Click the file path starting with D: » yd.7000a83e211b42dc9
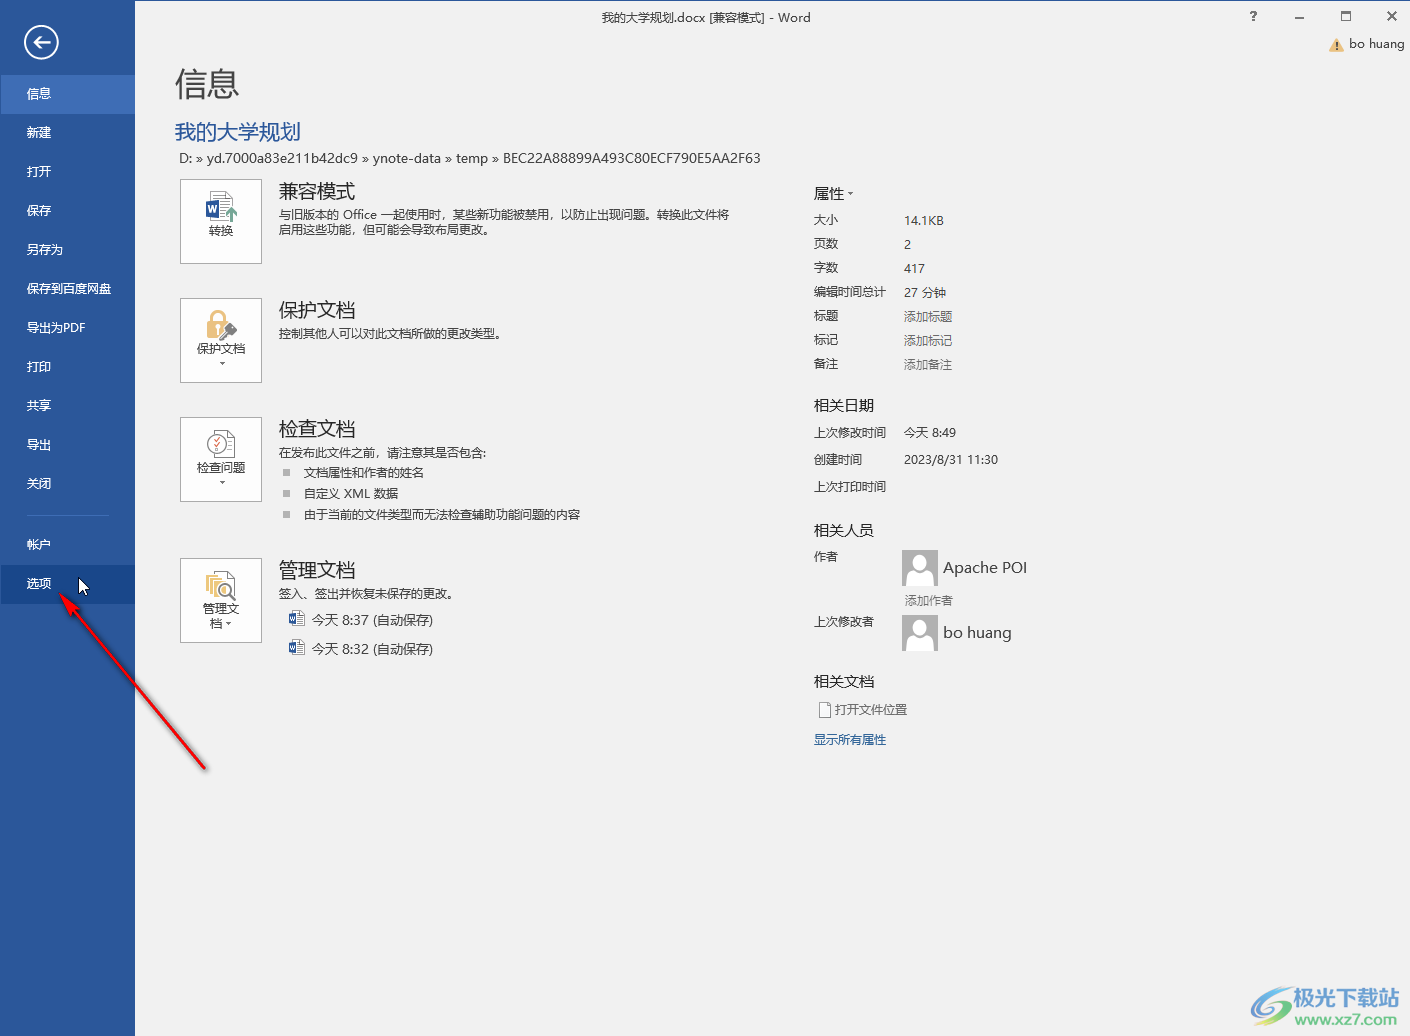Screen dimensions: 1410x1036 coord(470,158)
